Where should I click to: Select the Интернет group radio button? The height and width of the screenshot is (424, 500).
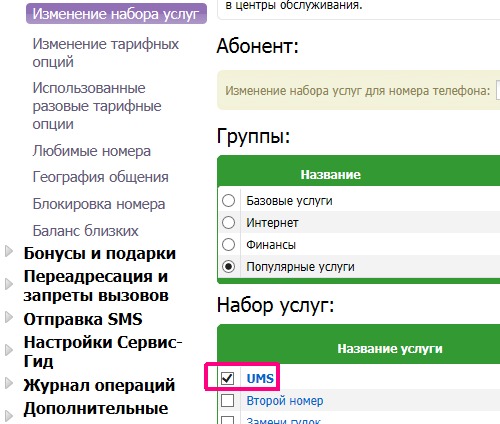click(228, 222)
